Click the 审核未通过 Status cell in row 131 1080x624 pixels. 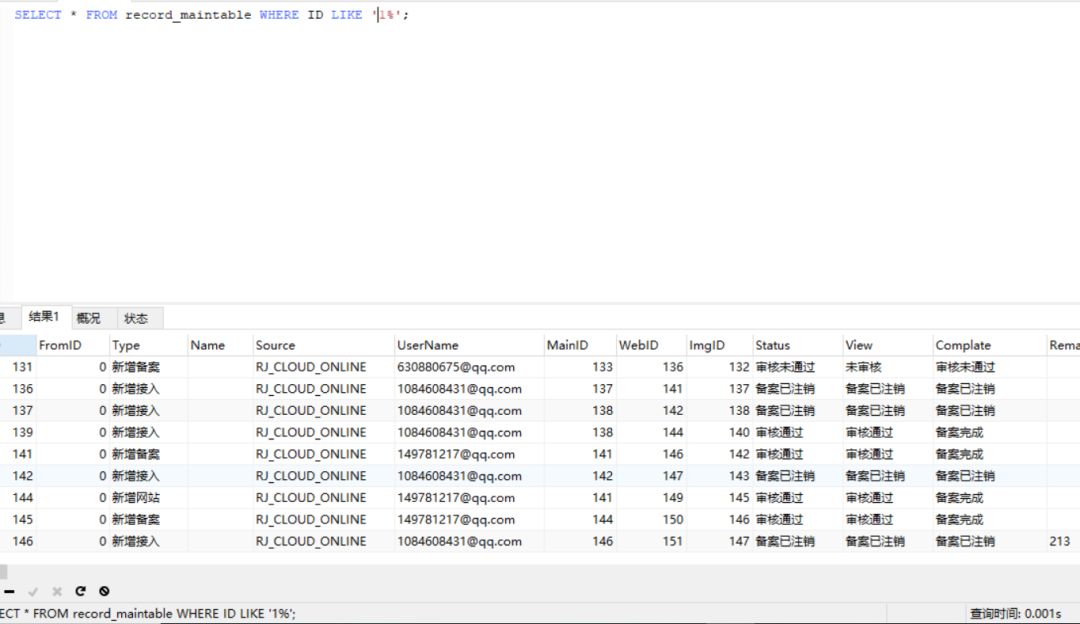coord(798,367)
